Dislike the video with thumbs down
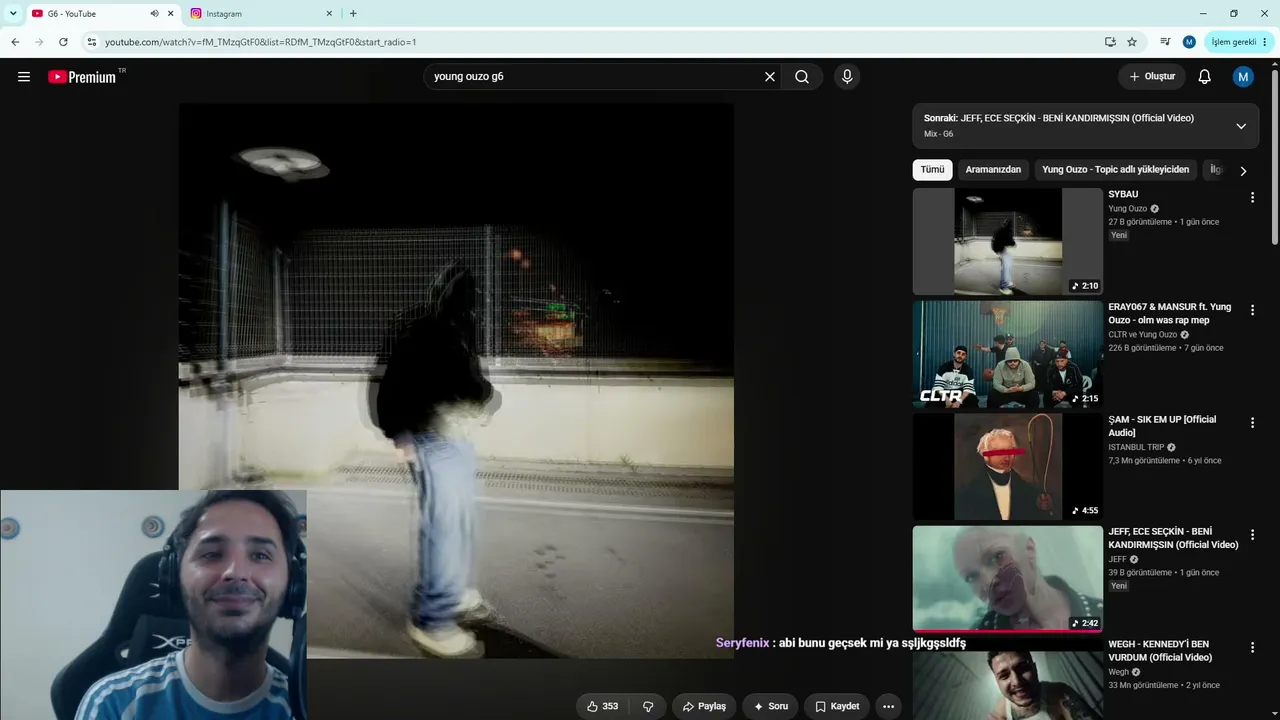The image size is (1280, 720). 648,706
